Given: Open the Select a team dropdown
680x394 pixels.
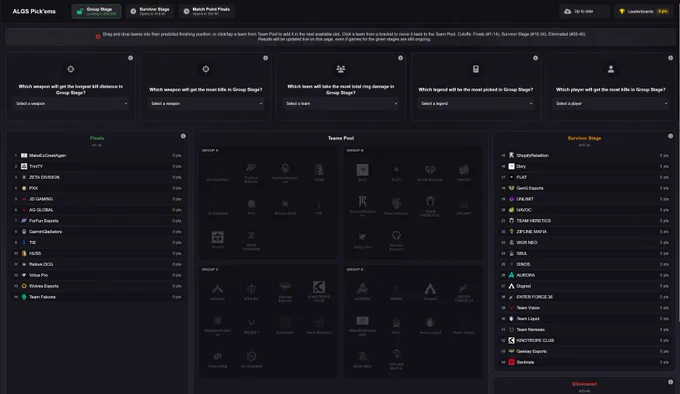Looking at the screenshot, I should (x=341, y=104).
